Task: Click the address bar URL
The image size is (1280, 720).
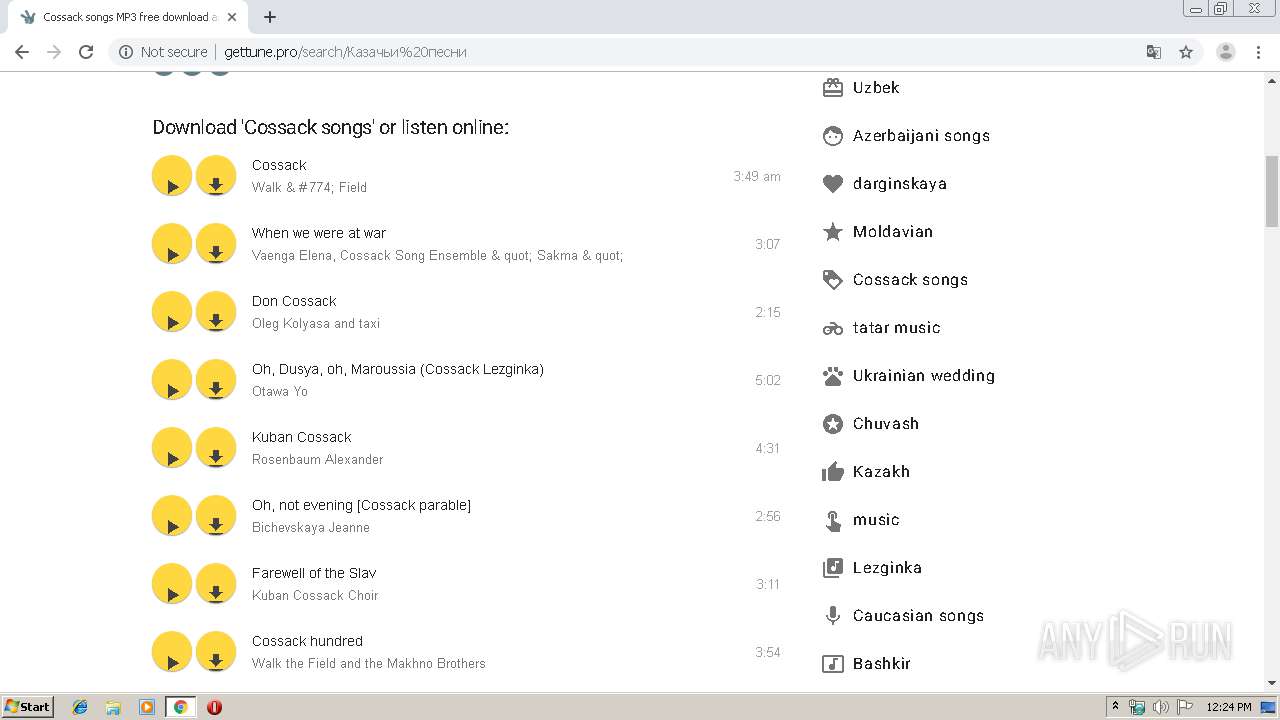Action: [345, 52]
